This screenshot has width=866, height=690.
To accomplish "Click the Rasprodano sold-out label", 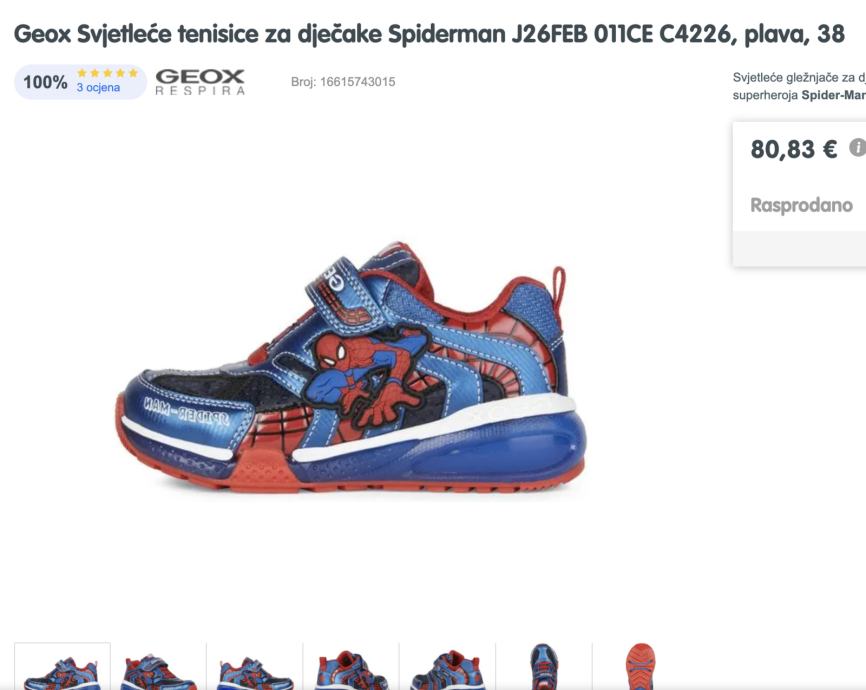I will pyautogui.click(x=801, y=205).
